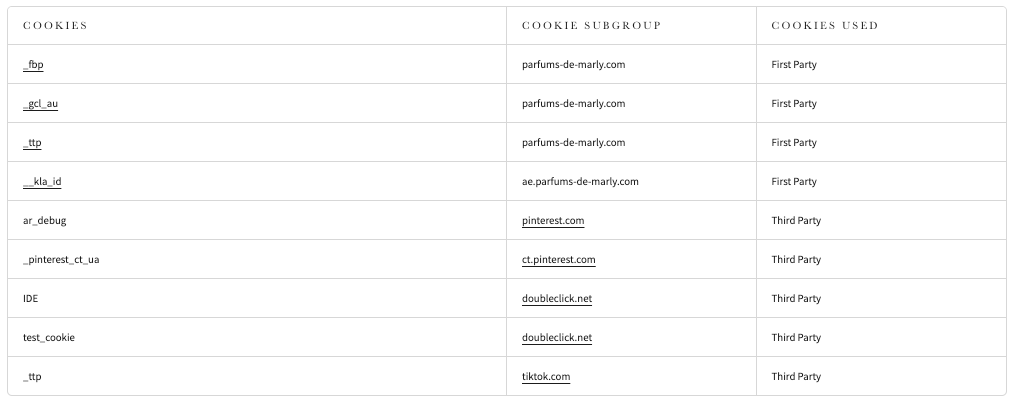
Task: Open the ct.pinterest.com subgroup link
Action: point(558,260)
